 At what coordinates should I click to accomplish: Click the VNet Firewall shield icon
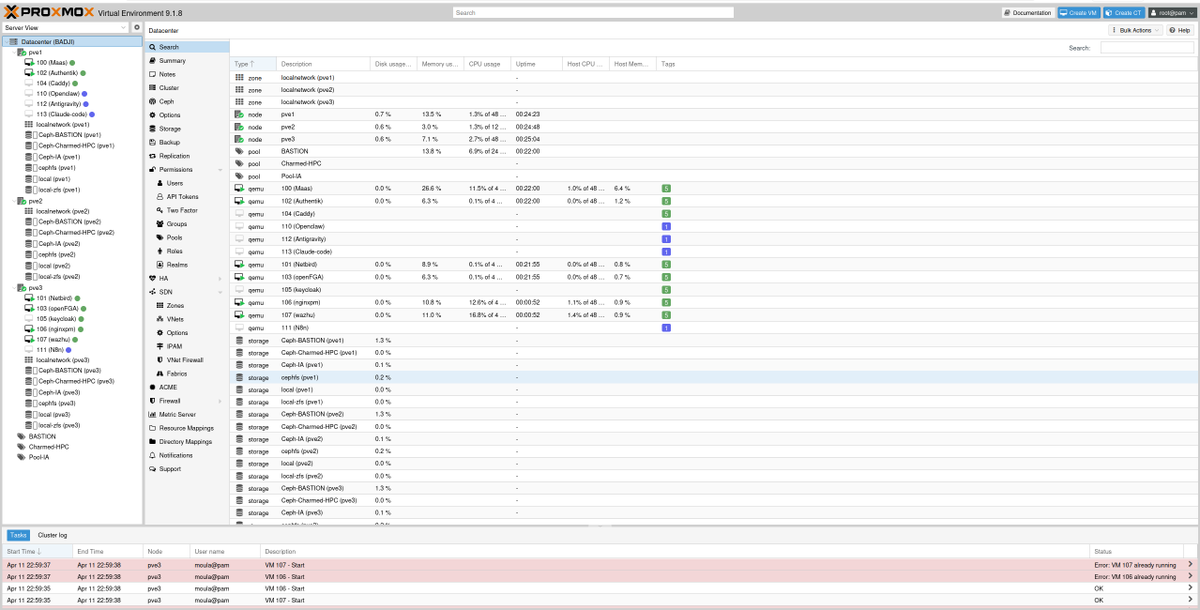[159, 359]
